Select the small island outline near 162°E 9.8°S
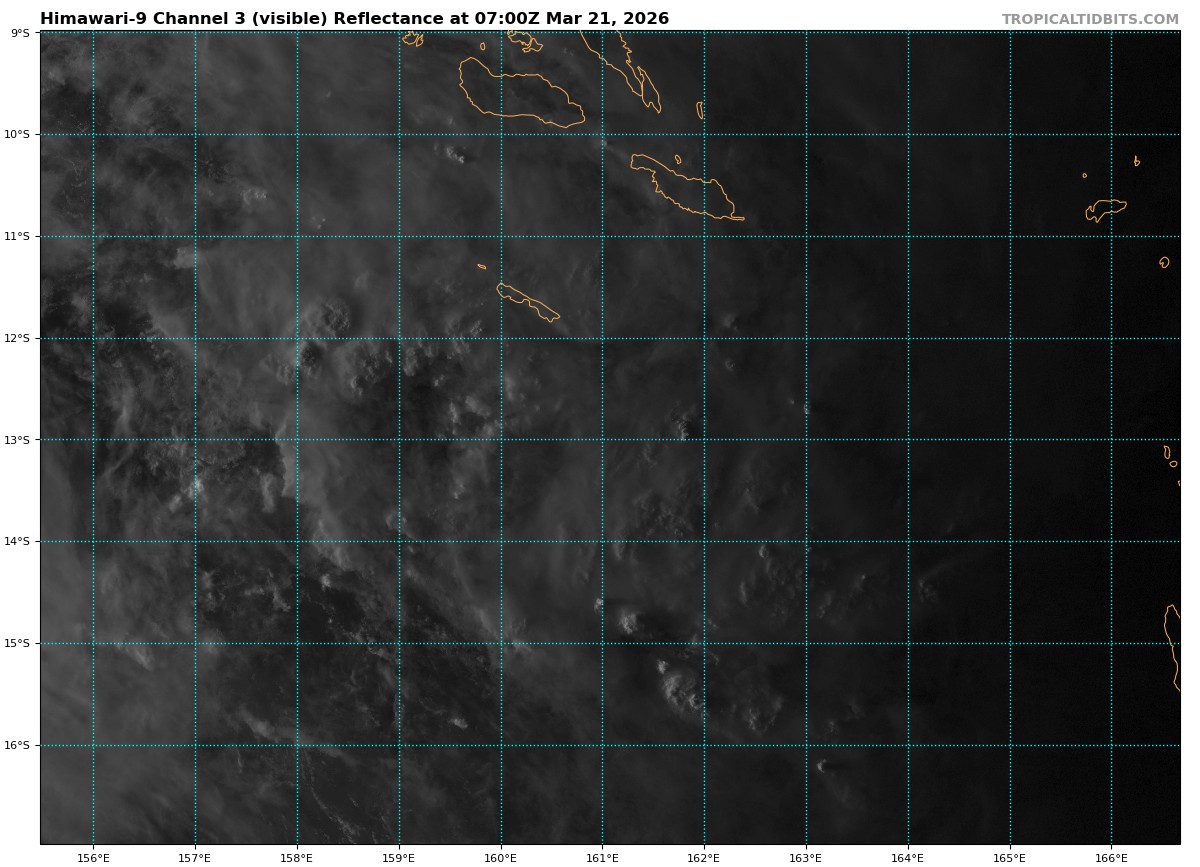The image size is (1200, 867). [700, 110]
